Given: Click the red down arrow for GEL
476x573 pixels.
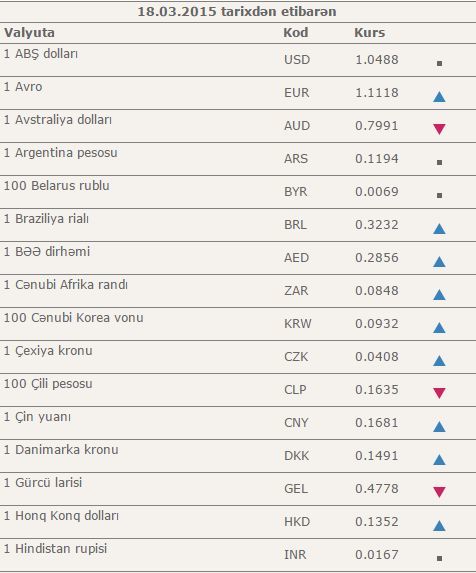Looking at the screenshot, I should (x=439, y=492).
